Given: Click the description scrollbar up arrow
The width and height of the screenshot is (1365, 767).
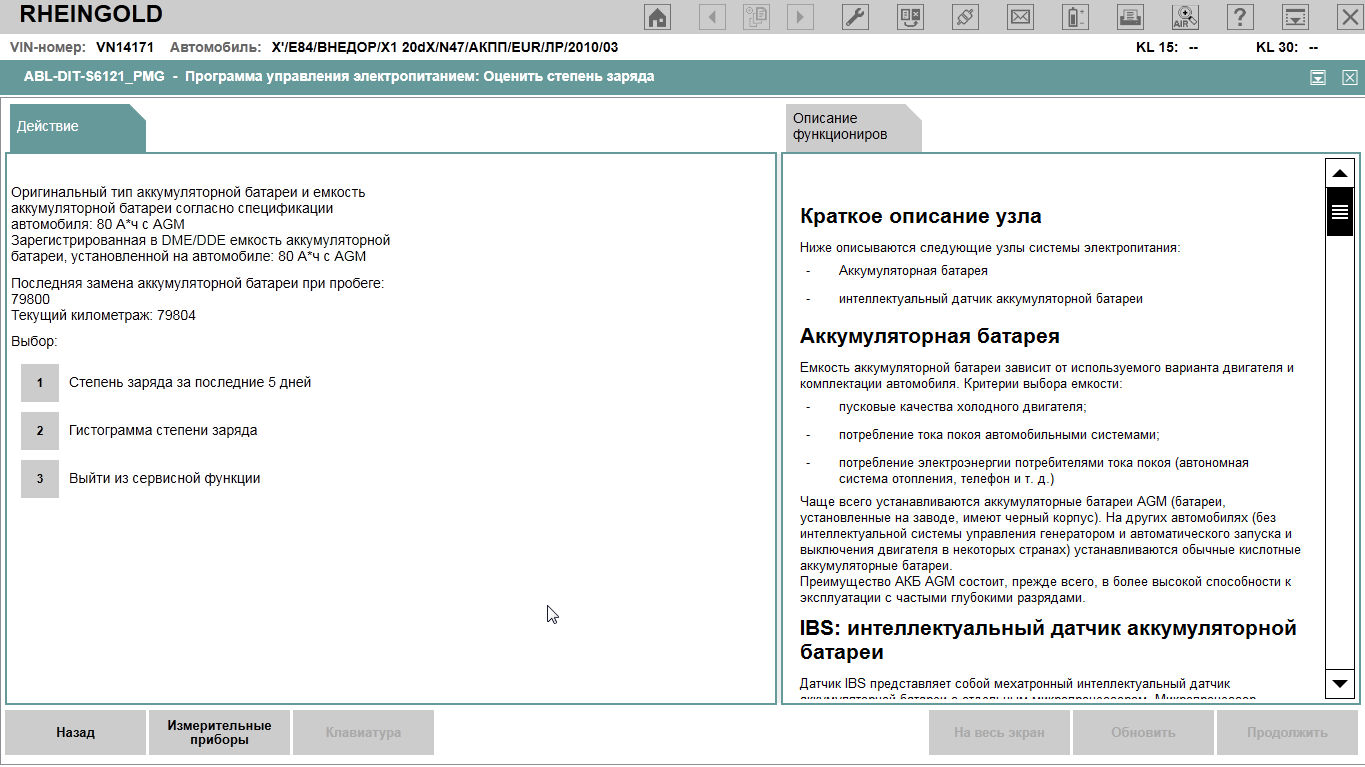Looking at the screenshot, I should click(1339, 172).
